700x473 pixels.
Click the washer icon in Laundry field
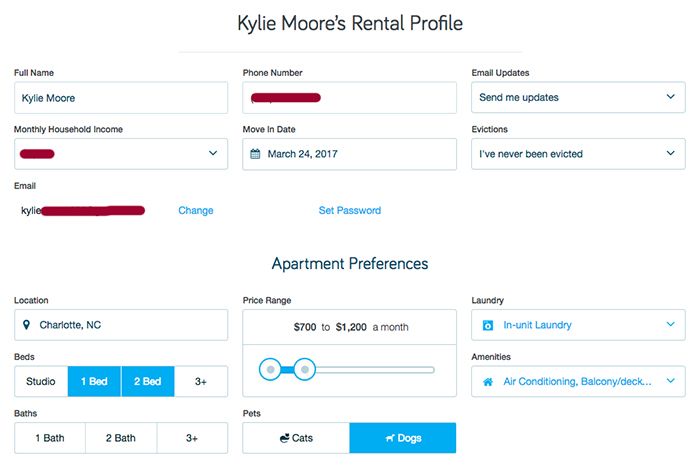pos(488,325)
